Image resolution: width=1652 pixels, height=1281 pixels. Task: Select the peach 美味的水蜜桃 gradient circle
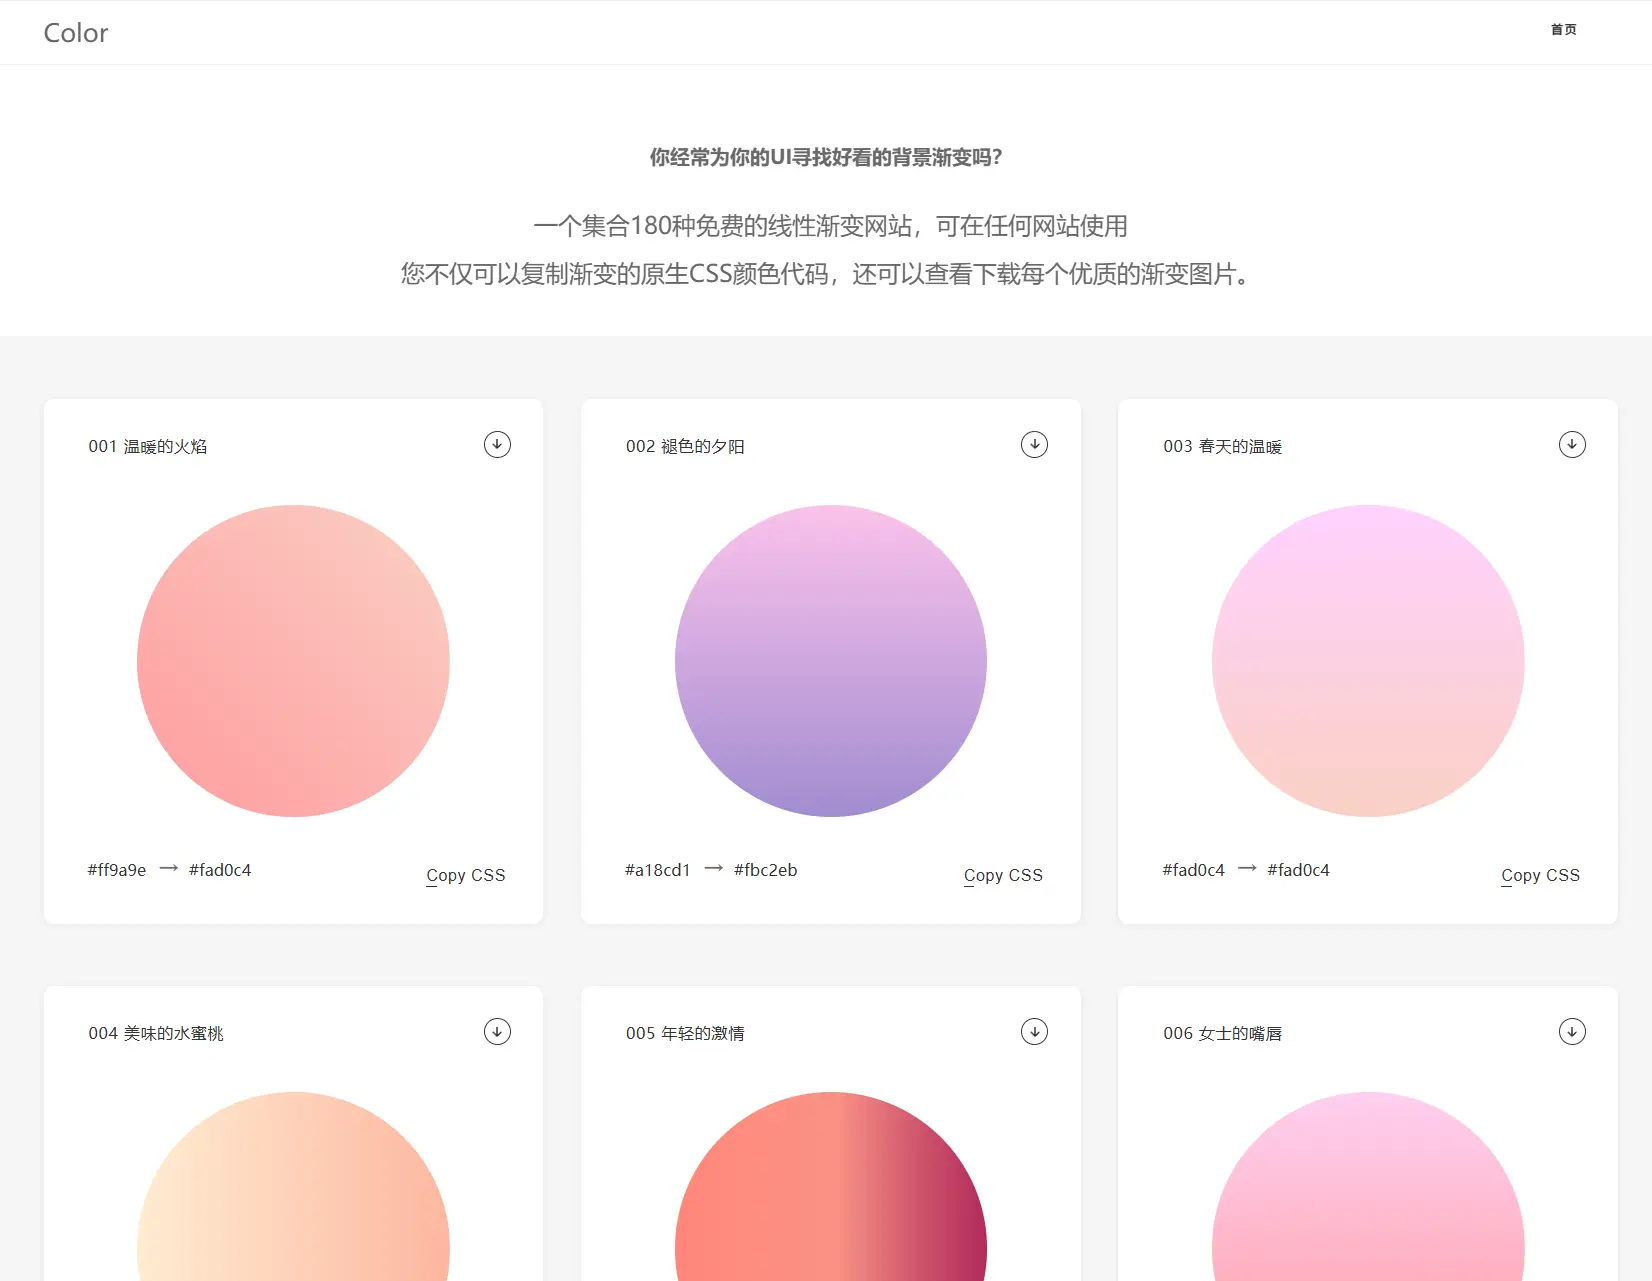[293, 1200]
